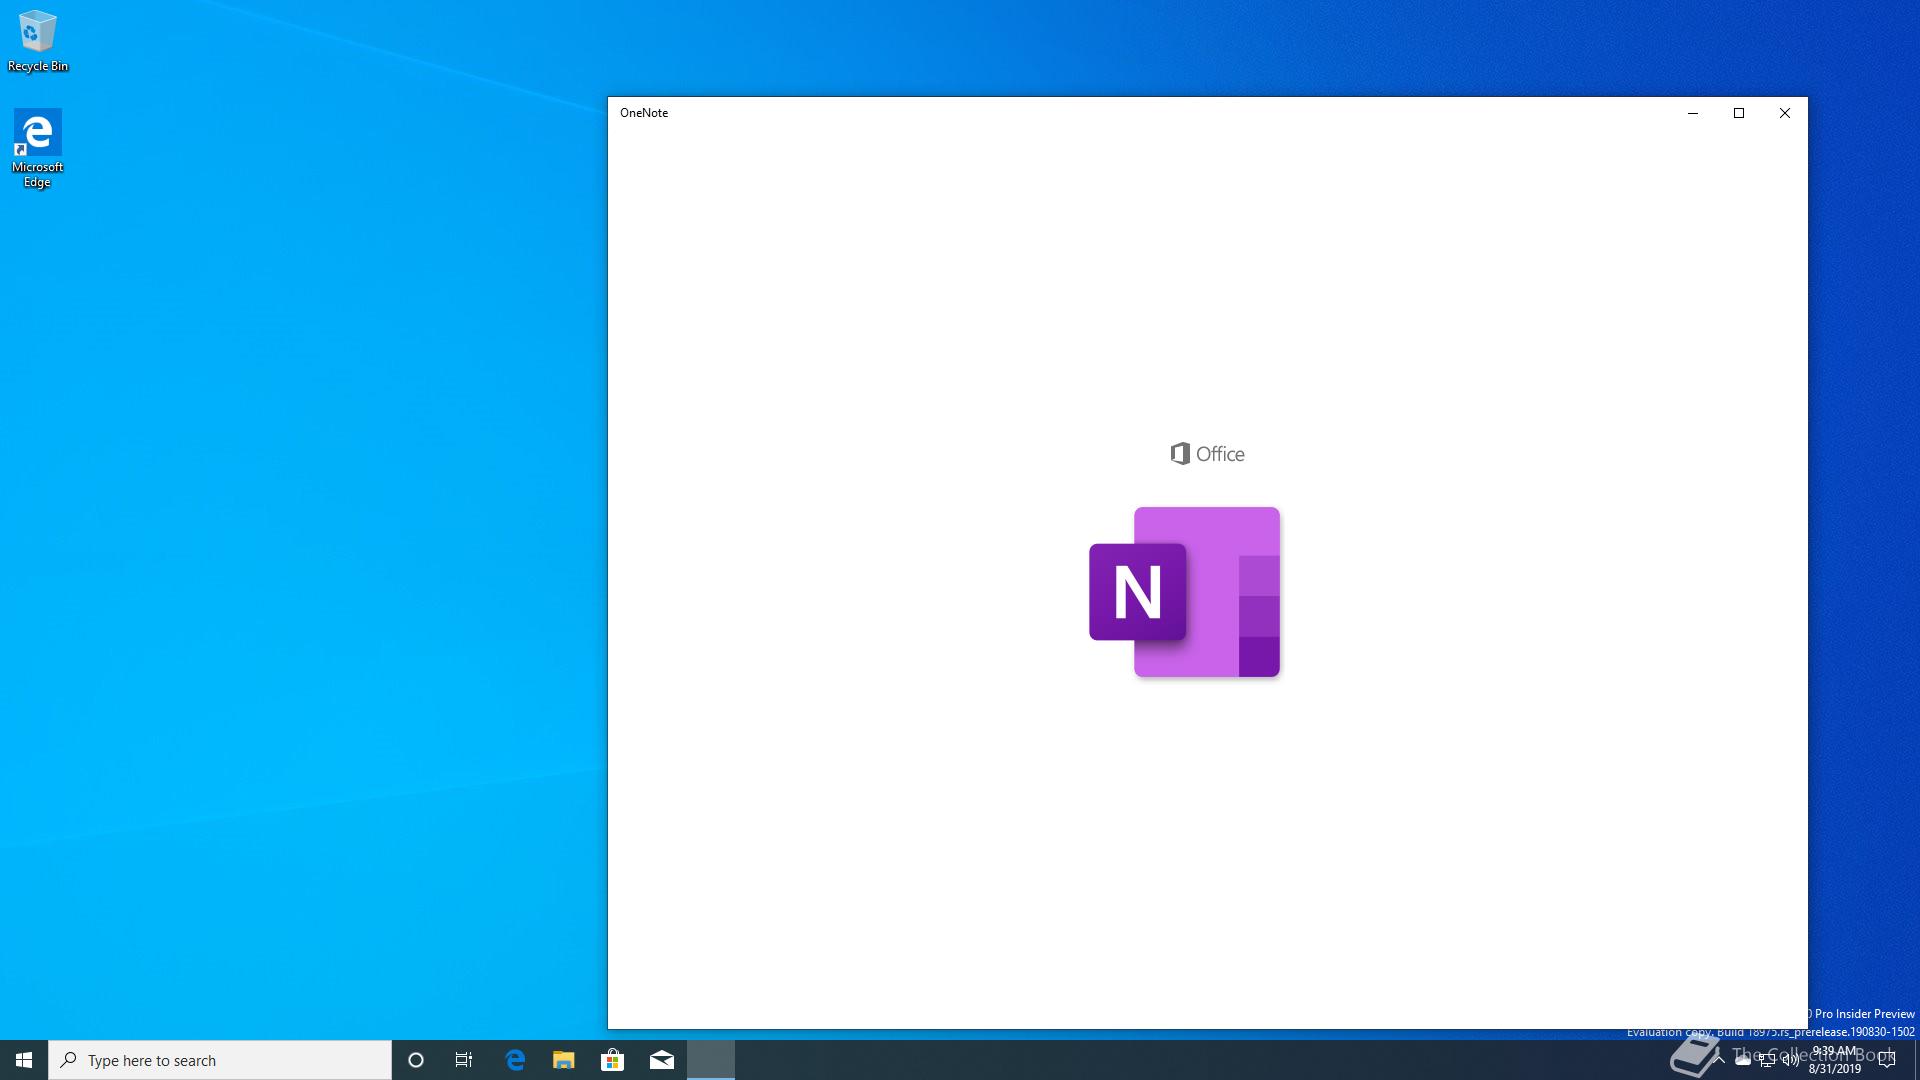Show hidden system tray icons
Viewport: 1920px width, 1080px height.
[x=1719, y=1060]
